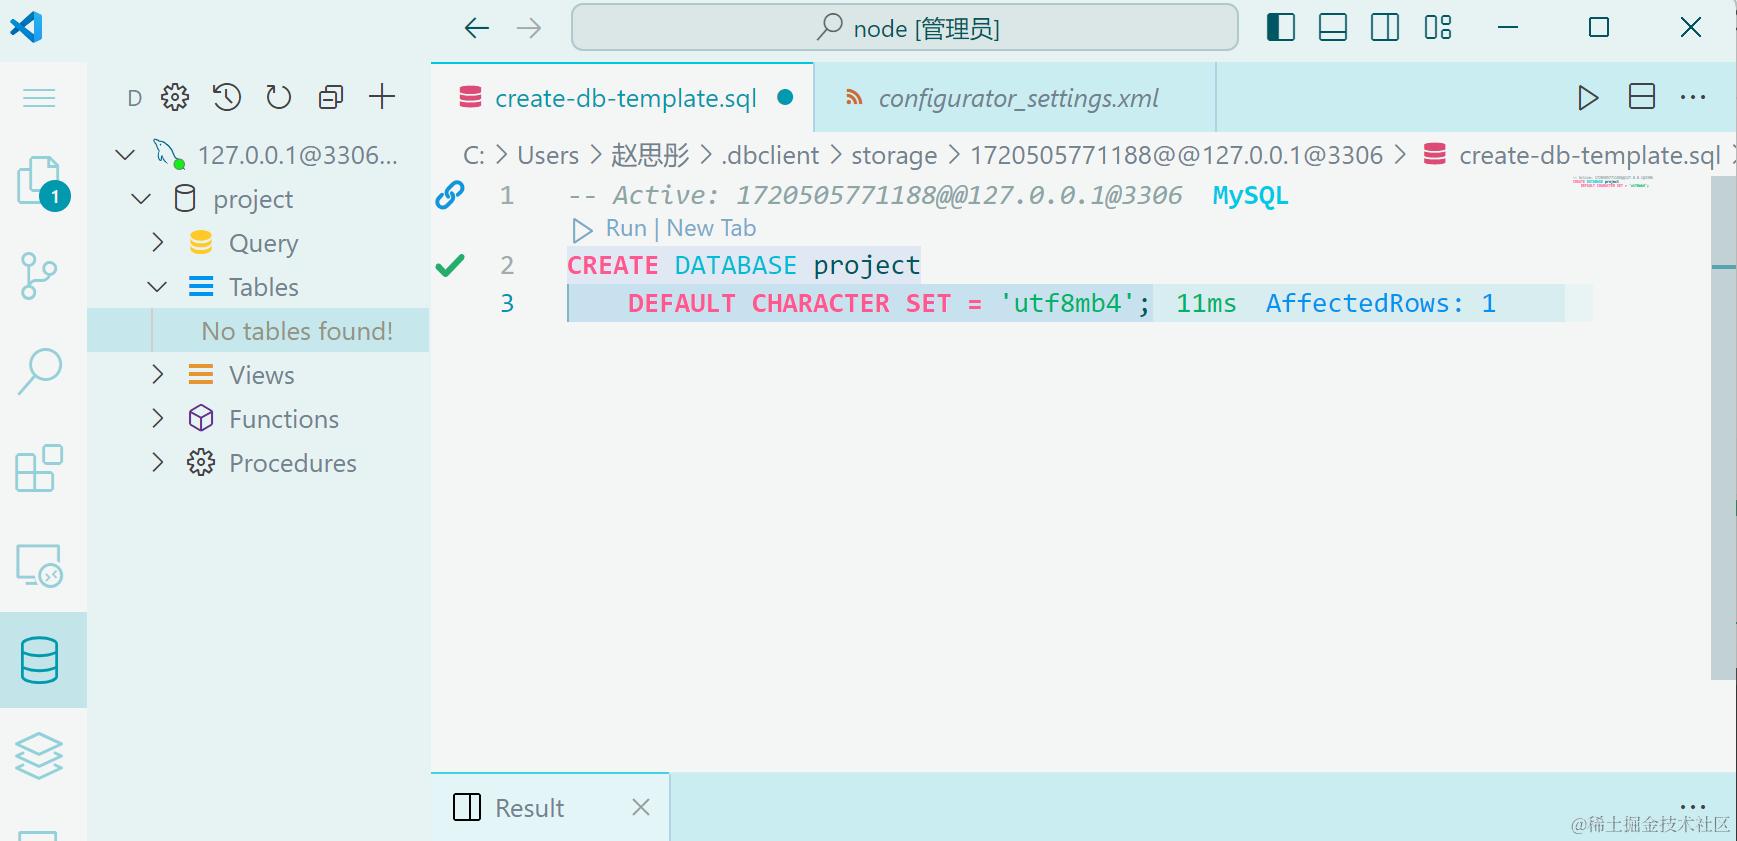Click the node search box in title bar
Image resolution: width=1737 pixels, height=841 pixels.
tap(905, 28)
